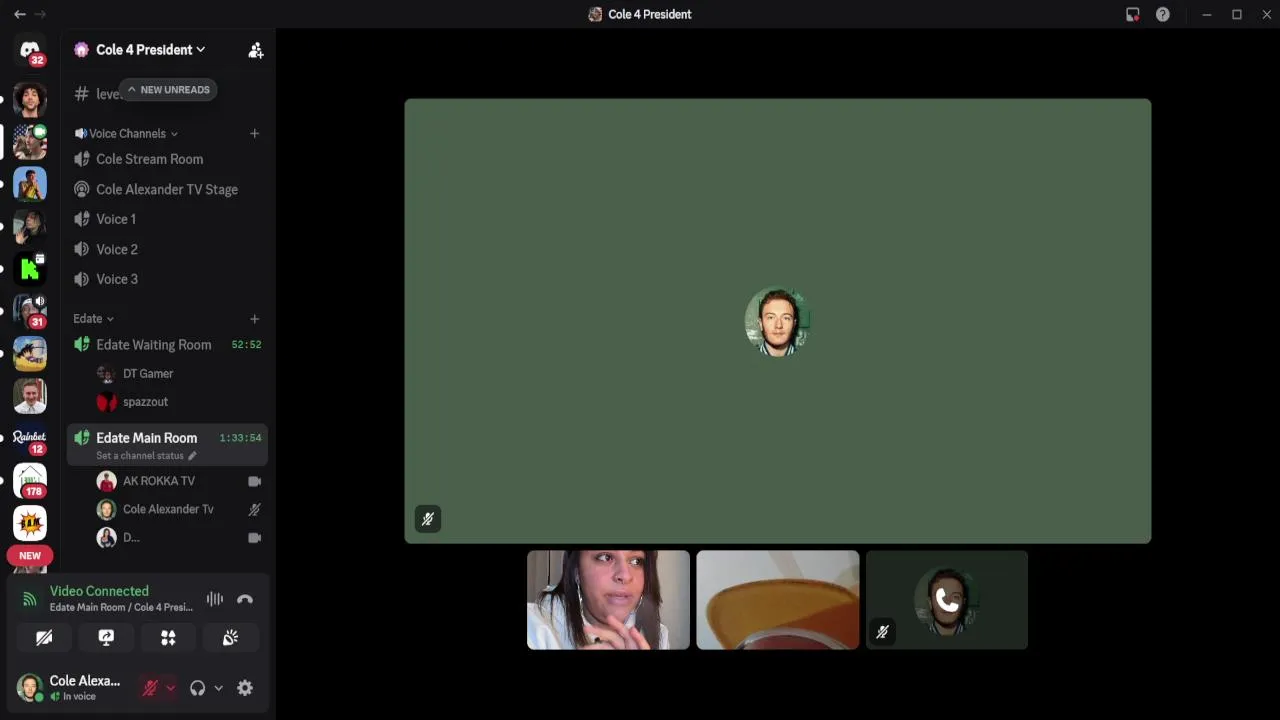Open activities launcher icon
1280x720 pixels.
point(168,638)
